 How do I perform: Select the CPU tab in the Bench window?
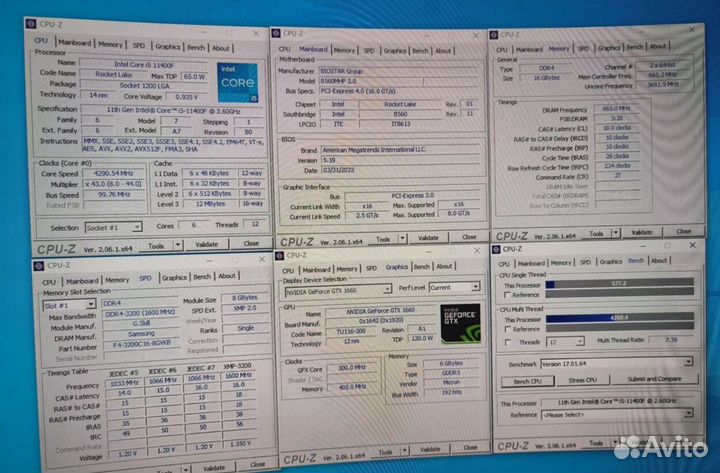coord(504,264)
